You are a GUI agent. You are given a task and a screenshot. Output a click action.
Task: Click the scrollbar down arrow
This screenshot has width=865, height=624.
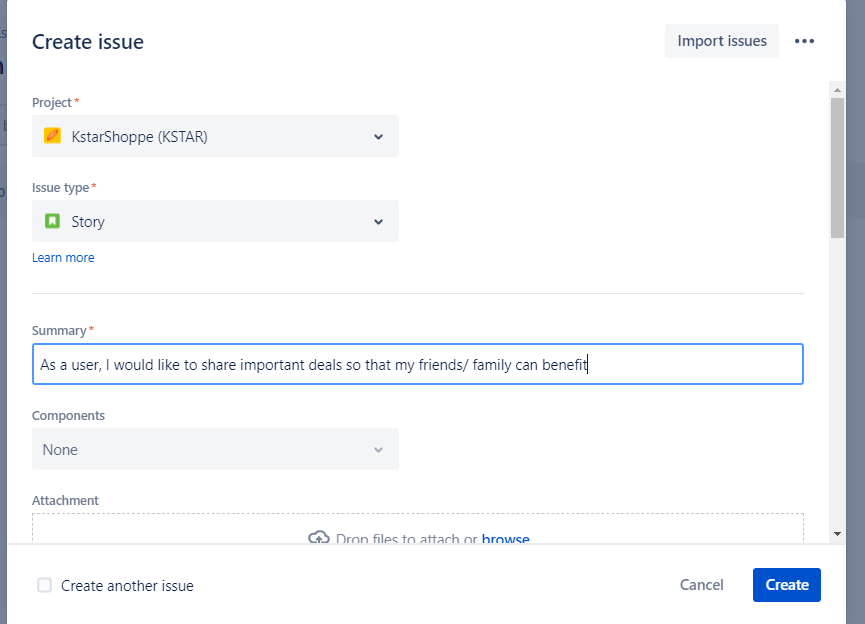point(837,534)
